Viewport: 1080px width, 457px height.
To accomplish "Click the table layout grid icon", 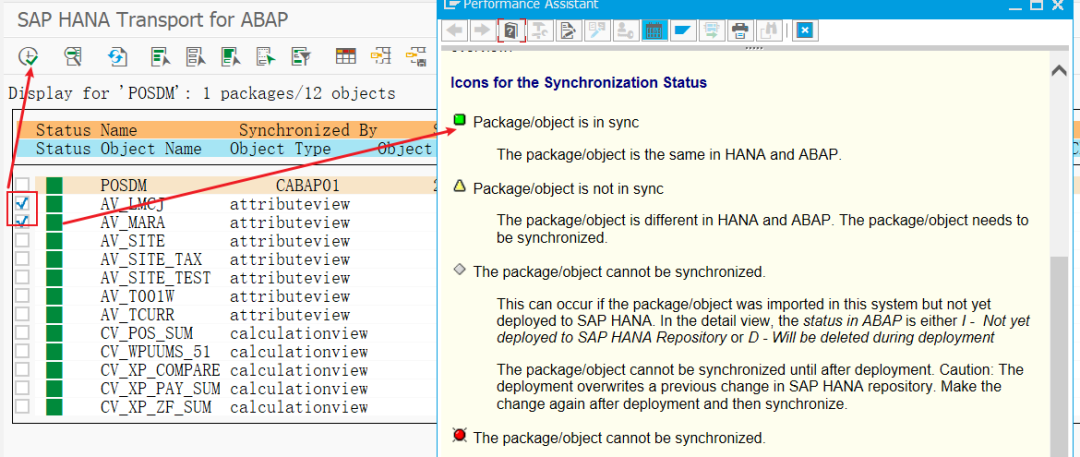I will (346, 56).
